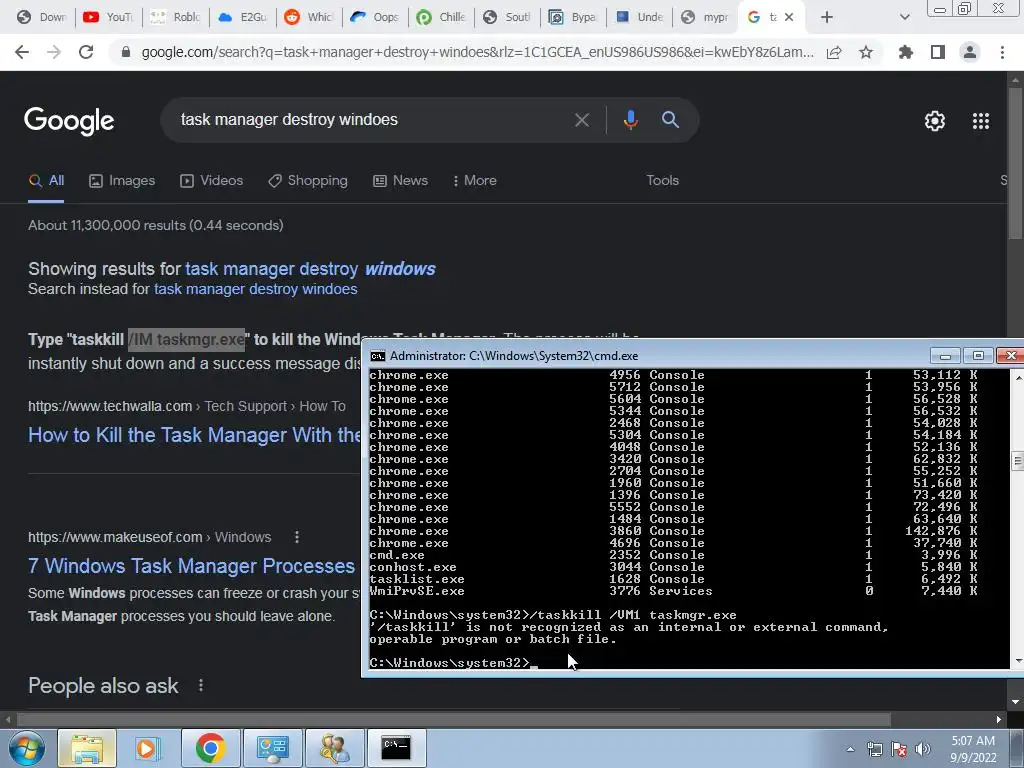Viewport: 1024px width, 768px height.
Task: Switch to the Oops tab
Action: click(x=376, y=17)
